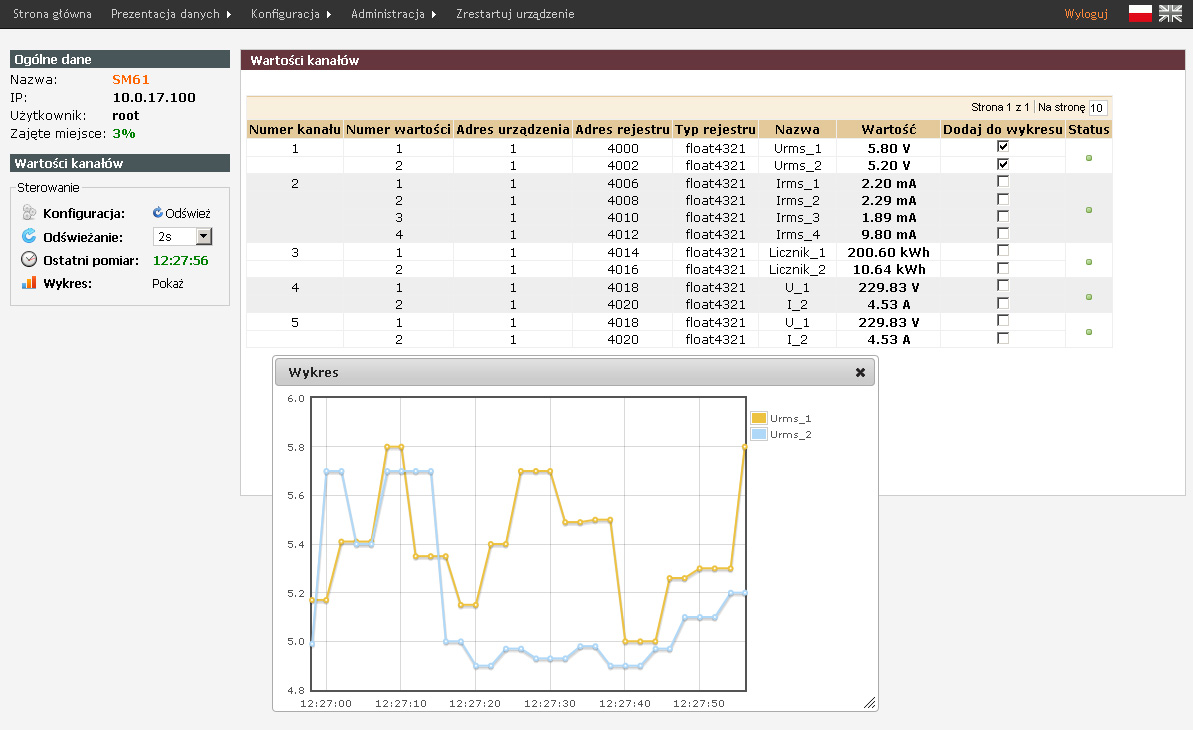Viewport: 1193px width, 730px height.
Task: Click the resize grip of chart window
Action: [869, 703]
